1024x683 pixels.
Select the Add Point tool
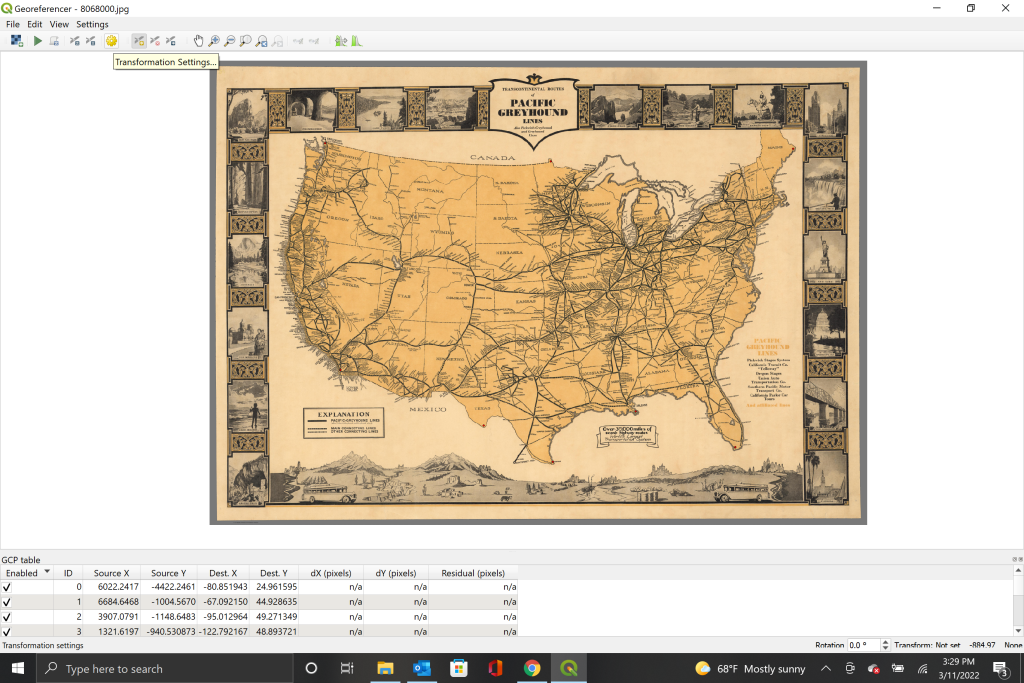click(139, 41)
